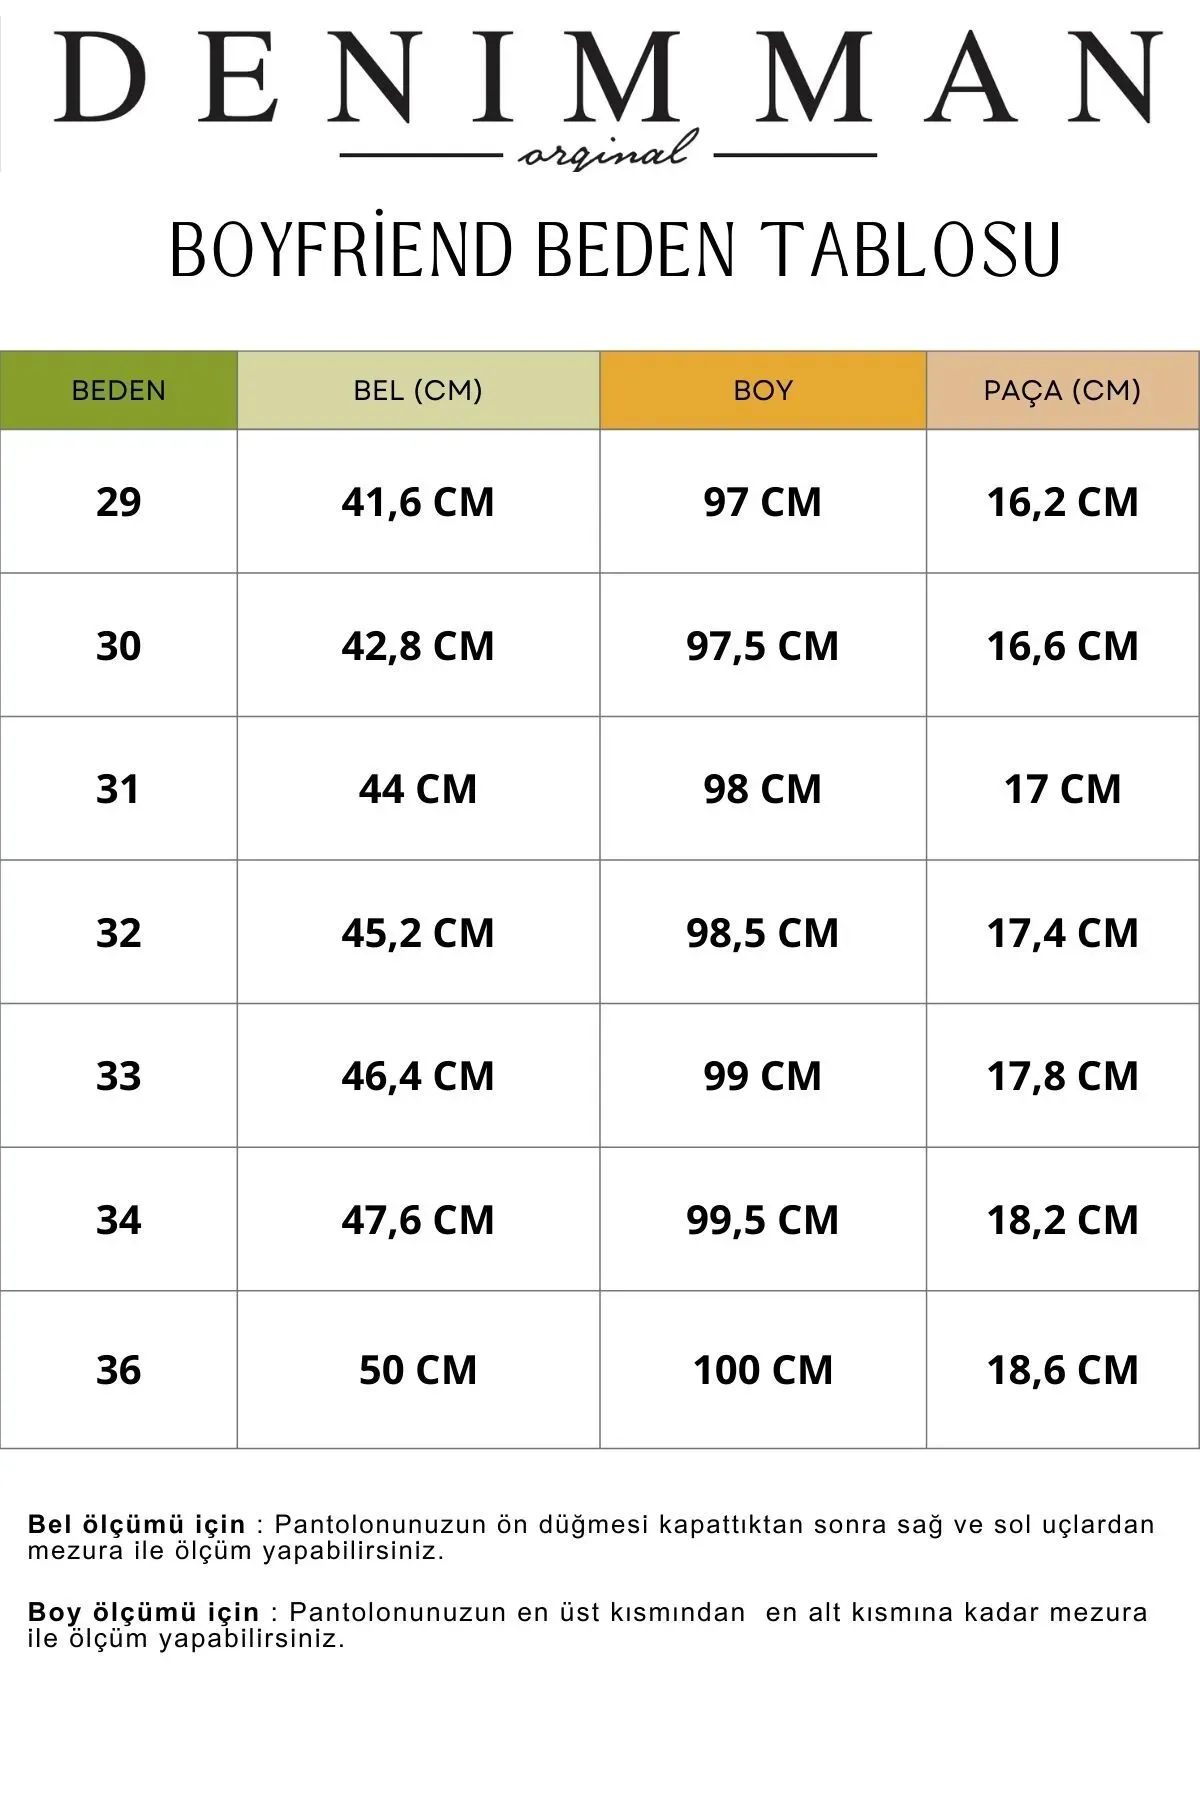
Task: Click the 'Boy ölçümü için' instruction text
Action: (x=143, y=1612)
